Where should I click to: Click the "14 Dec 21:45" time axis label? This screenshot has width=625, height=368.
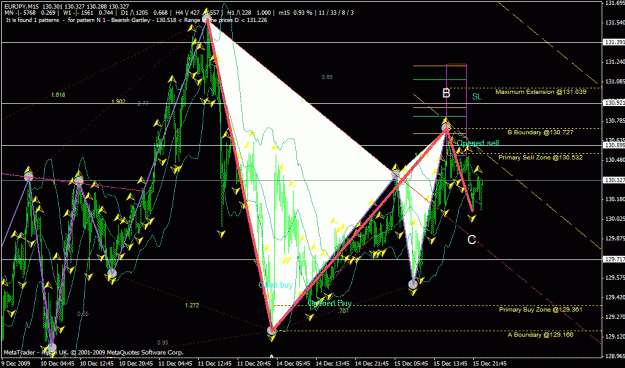tap(371, 364)
